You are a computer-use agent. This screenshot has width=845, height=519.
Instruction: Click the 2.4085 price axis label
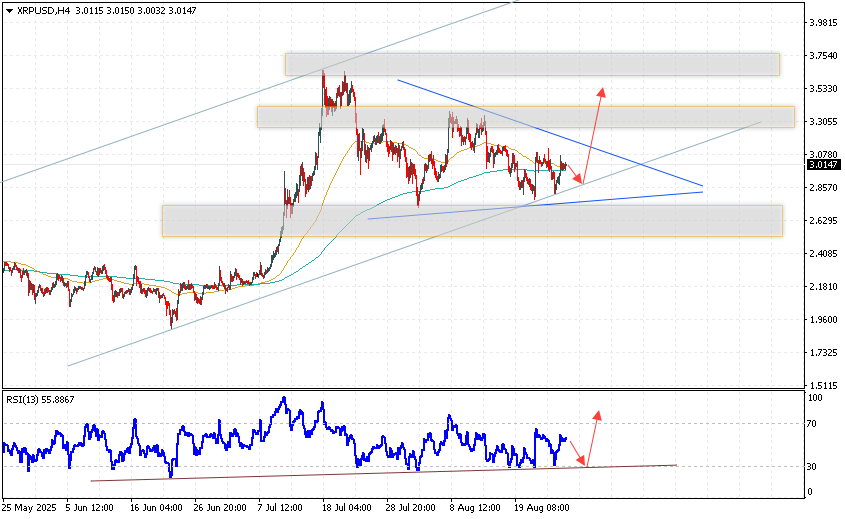823,253
